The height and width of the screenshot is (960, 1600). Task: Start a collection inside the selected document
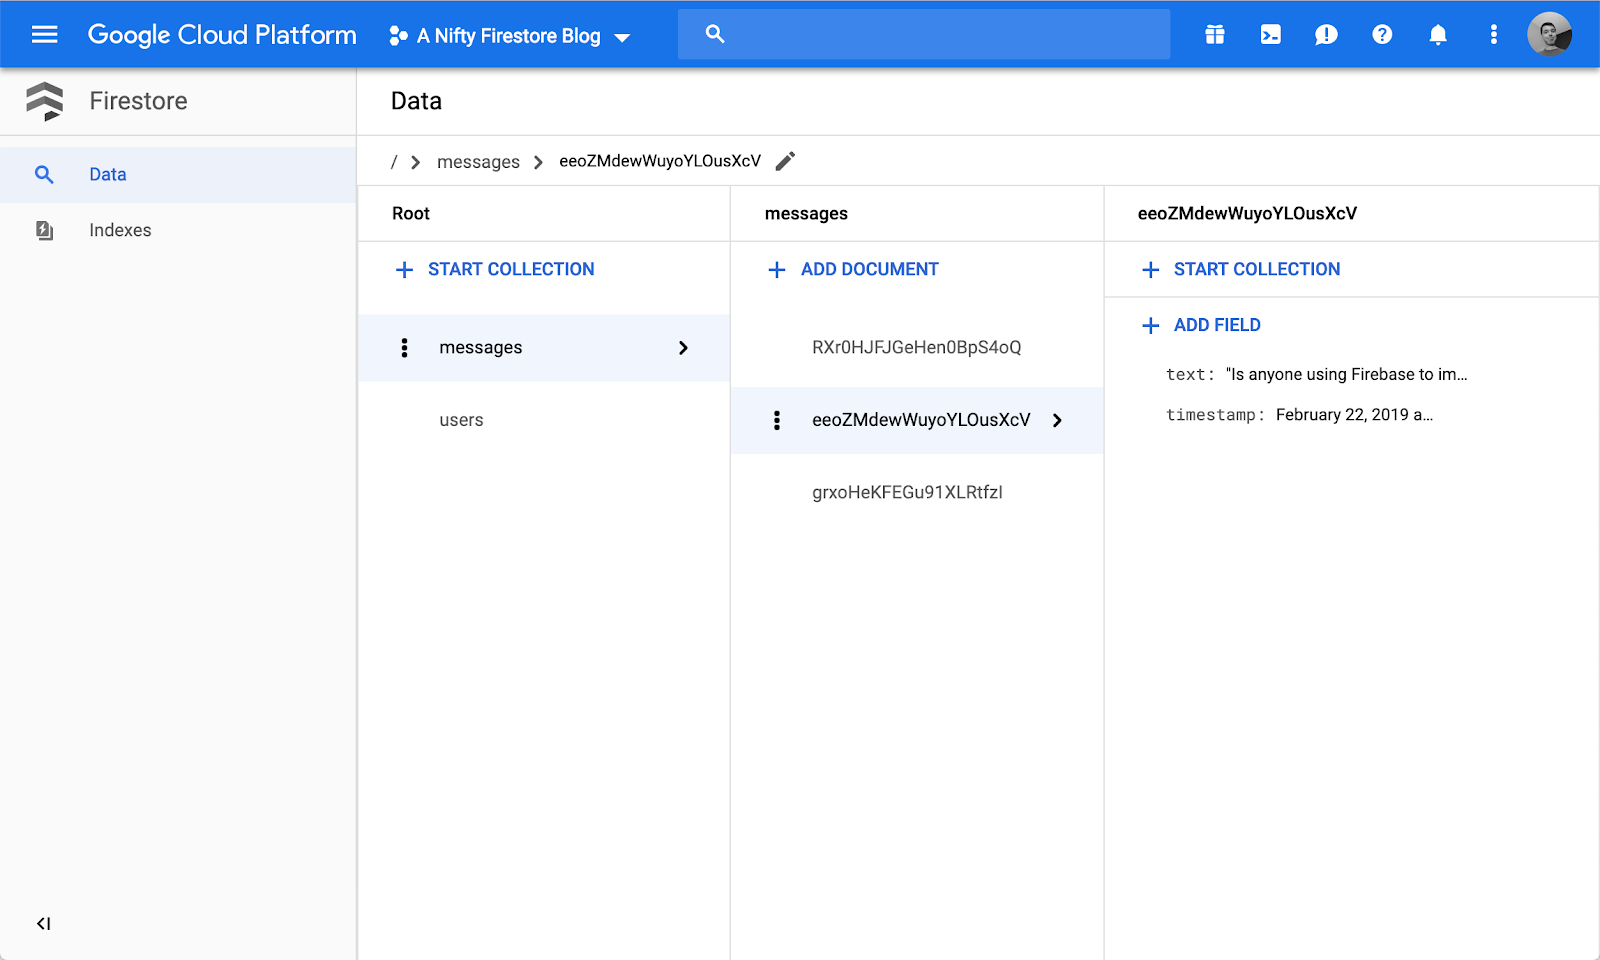[x=1241, y=269]
